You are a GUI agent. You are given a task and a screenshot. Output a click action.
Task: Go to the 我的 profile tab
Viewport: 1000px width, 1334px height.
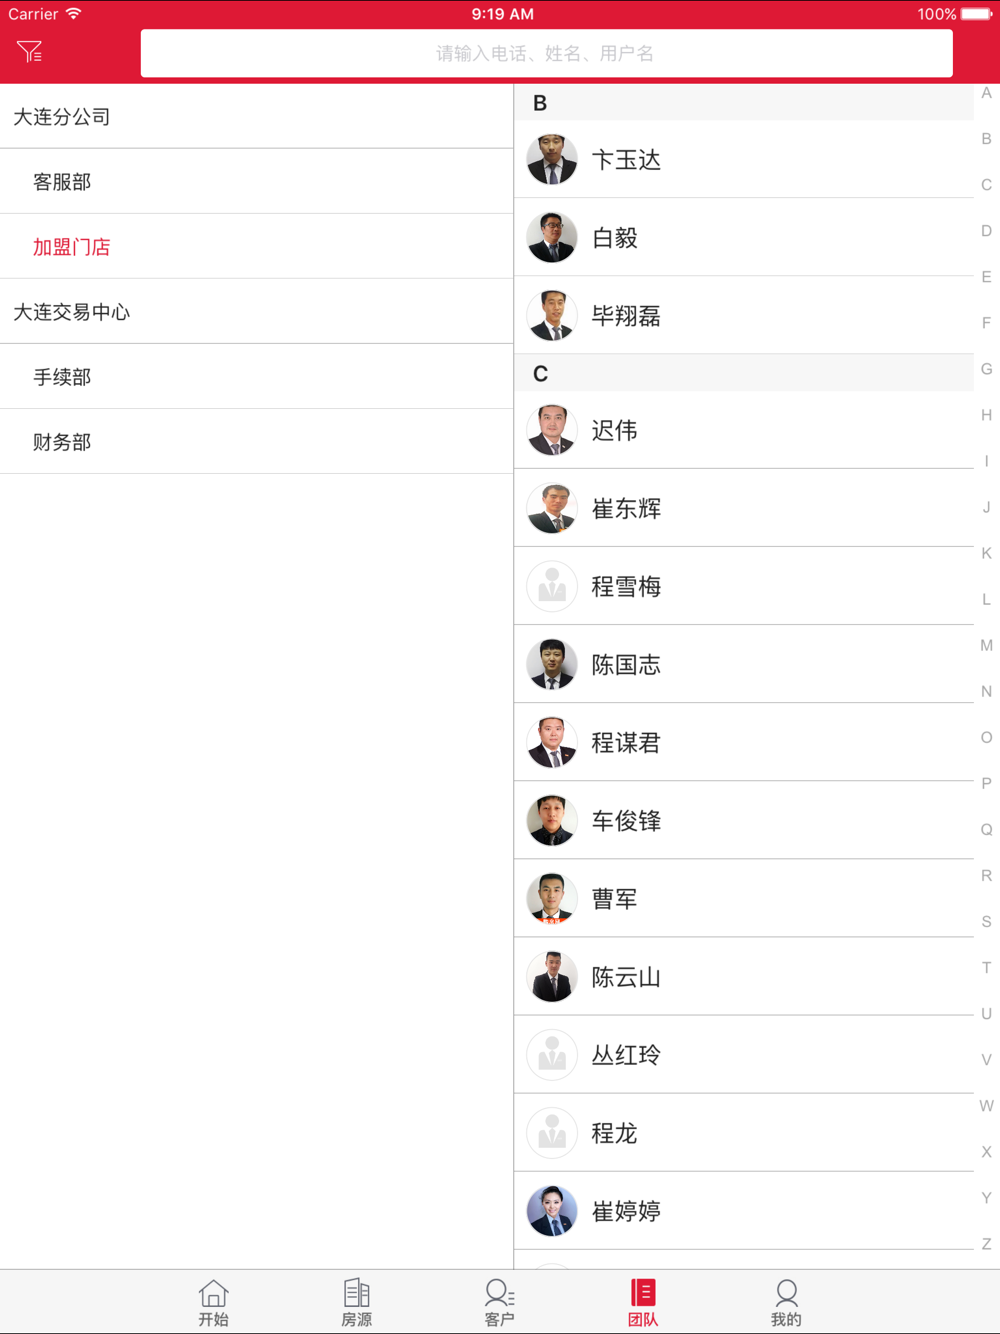[x=786, y=1302]
